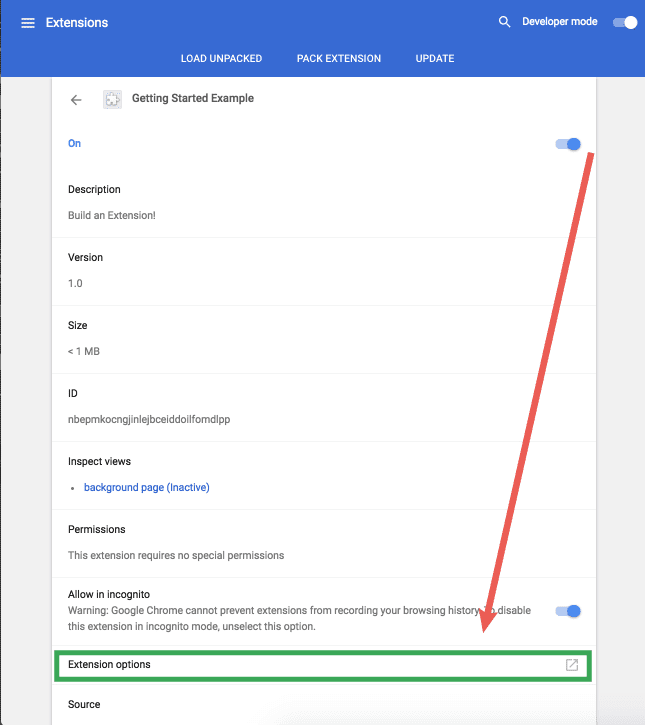The image size is (645, 726).
Task: Click the extension ID string
Action: point(149,419)
